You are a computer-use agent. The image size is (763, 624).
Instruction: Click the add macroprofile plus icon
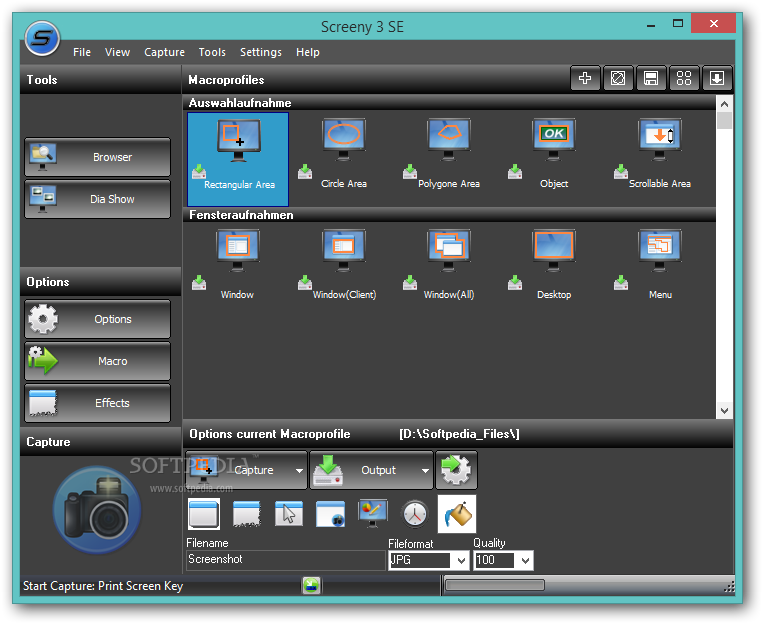[x=585, y=78]
